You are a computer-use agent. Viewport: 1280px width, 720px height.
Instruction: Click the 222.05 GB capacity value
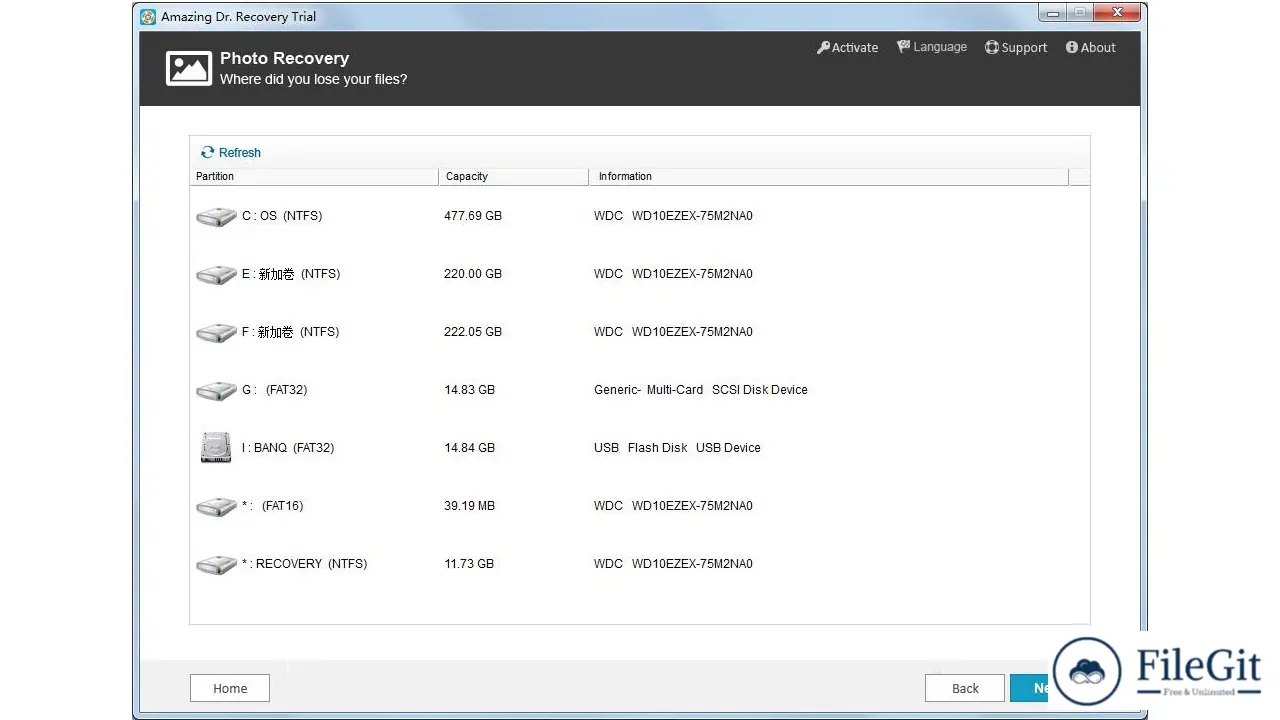click(x=473, y=332)
